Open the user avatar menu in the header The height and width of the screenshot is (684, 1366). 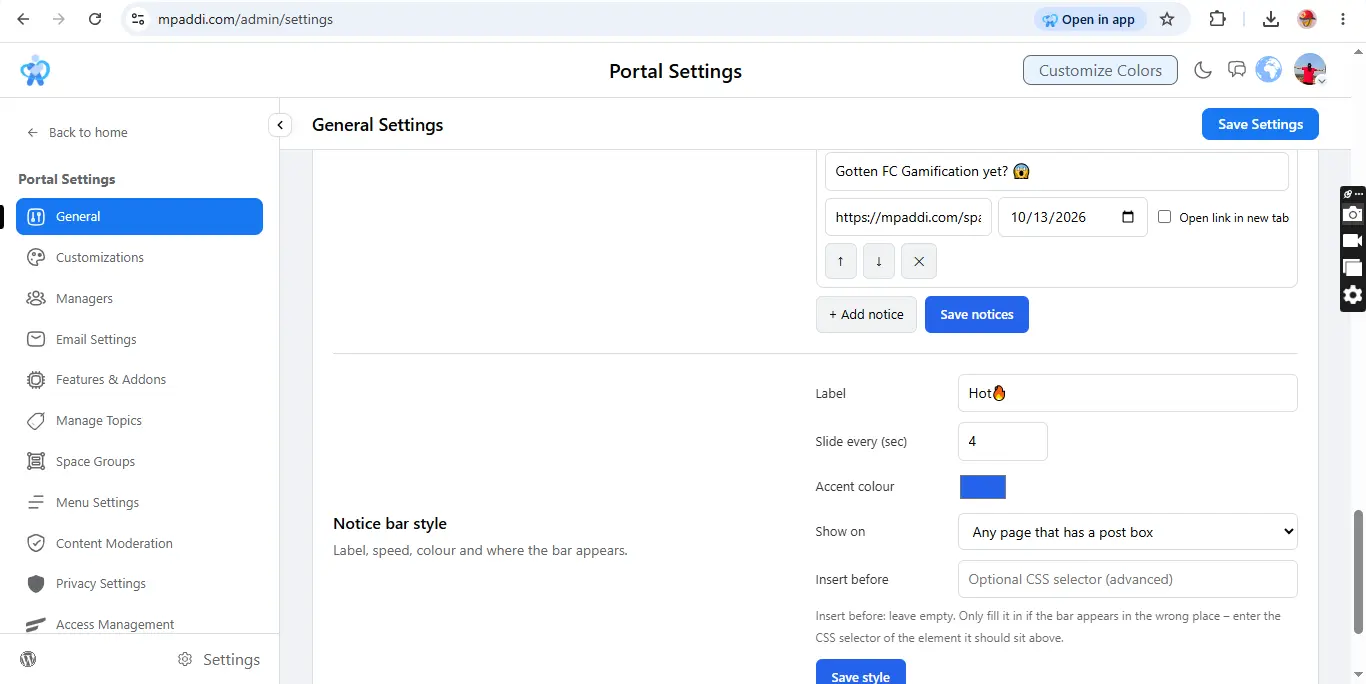(1310, 70)
